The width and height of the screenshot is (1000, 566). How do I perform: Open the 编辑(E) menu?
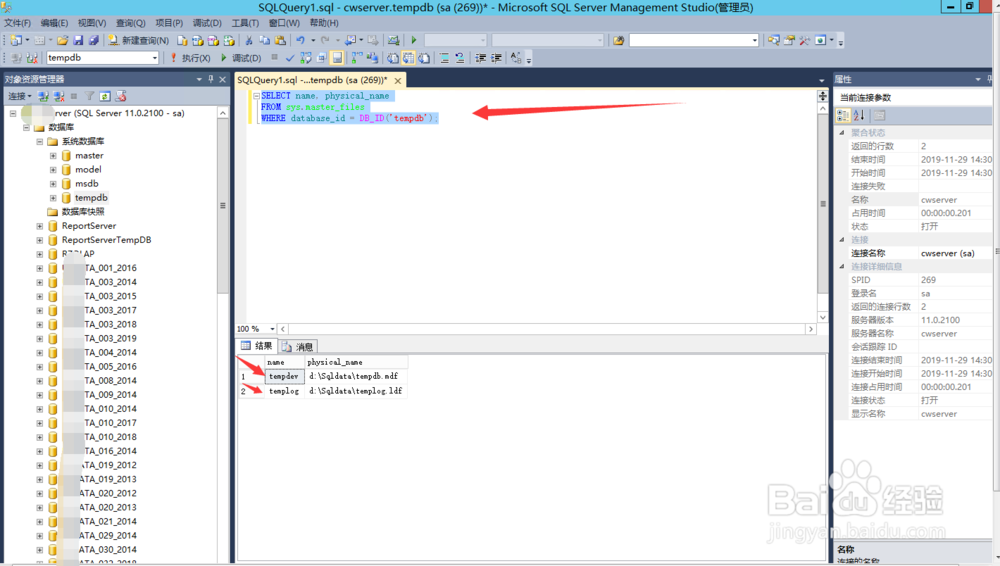point(54,23)
